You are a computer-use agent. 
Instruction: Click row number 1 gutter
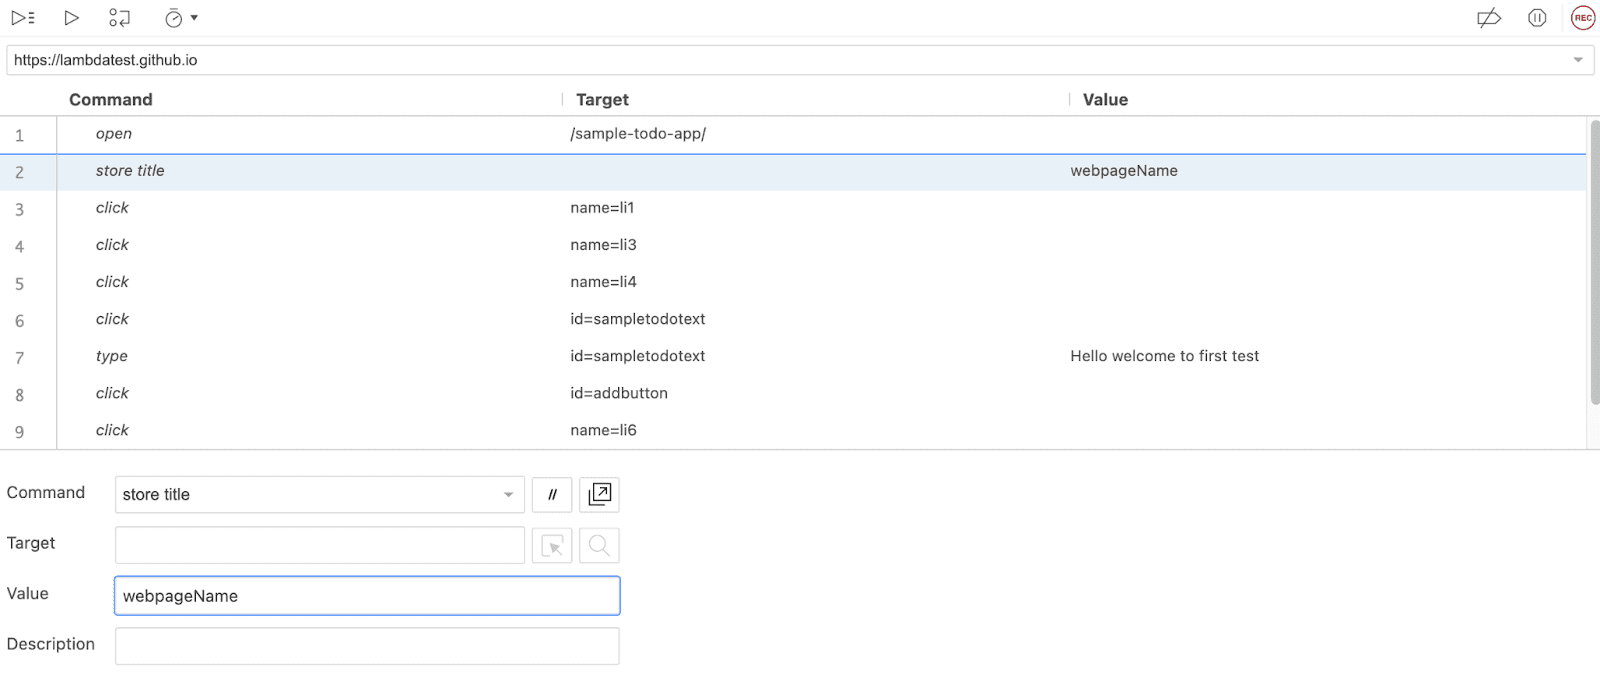click(x=20, y=135)
